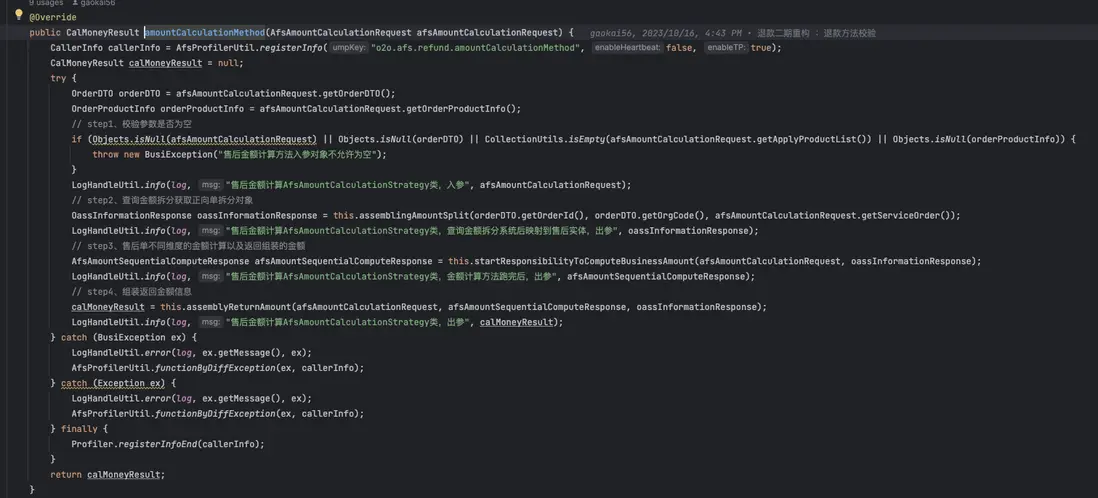Click the AfsAmountCalculationRequest parameter type in the signature
The image size is (1098, 498).
click(340, 32)
